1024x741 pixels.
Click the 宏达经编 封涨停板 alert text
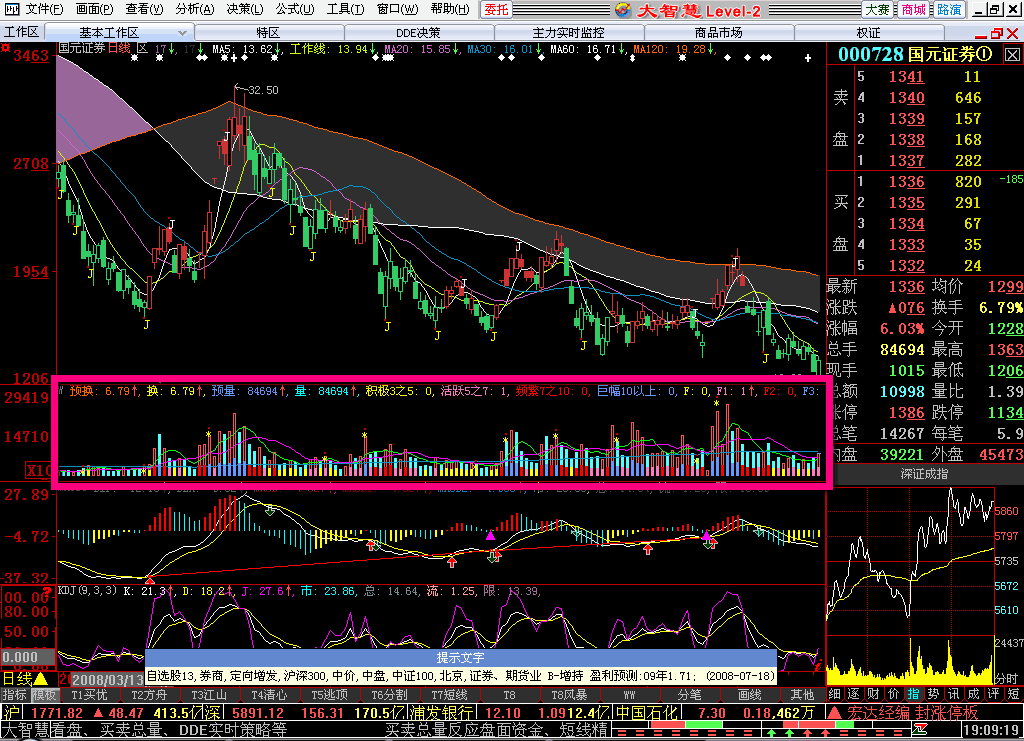(912, 713)
